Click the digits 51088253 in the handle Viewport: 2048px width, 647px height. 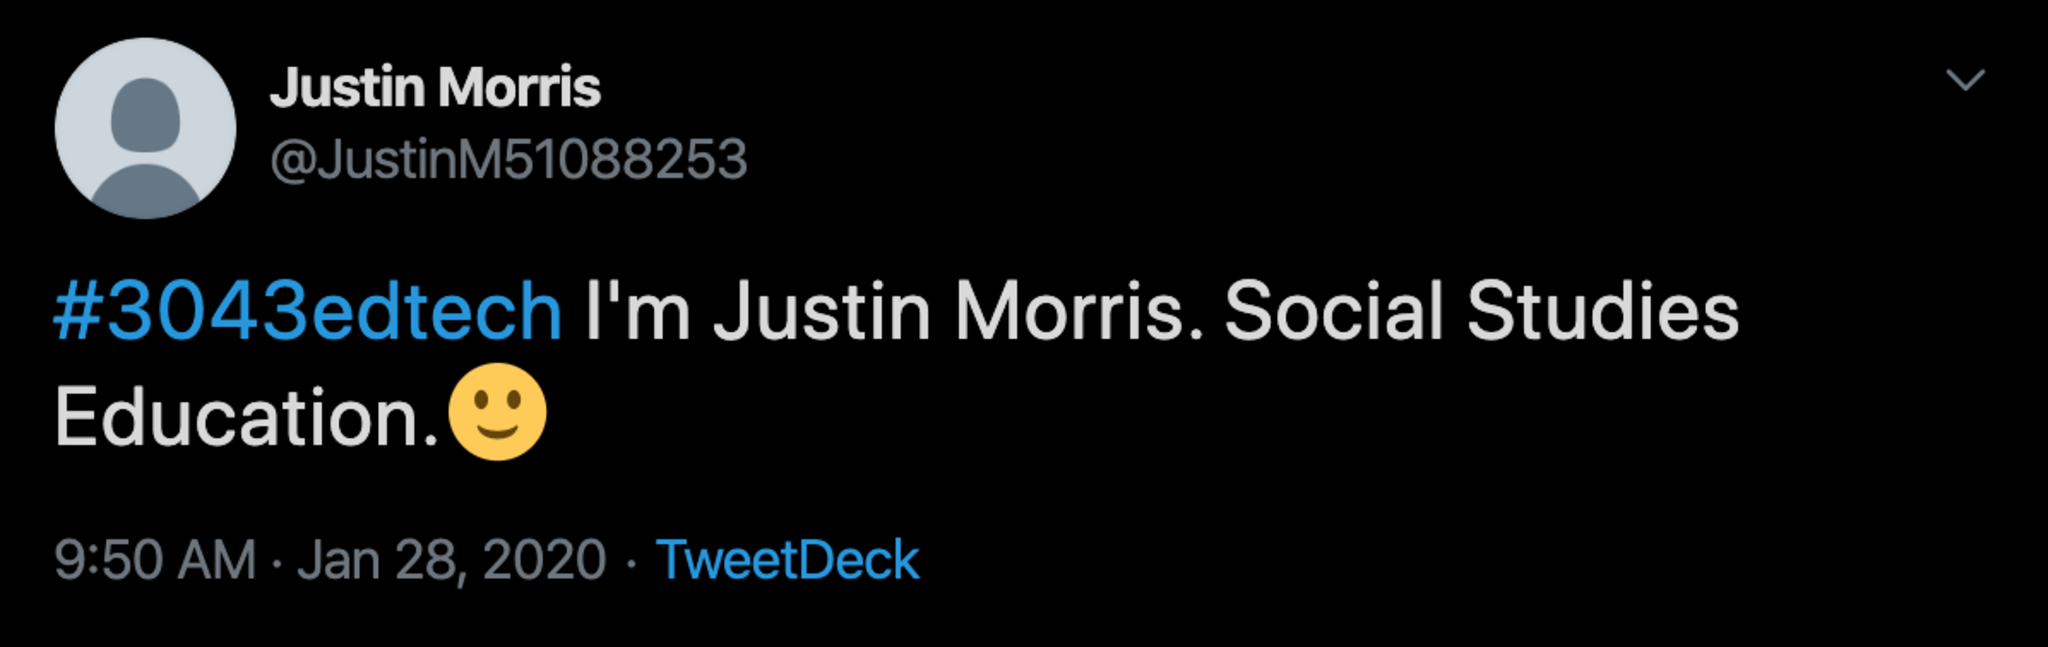[x=626, y=160]
